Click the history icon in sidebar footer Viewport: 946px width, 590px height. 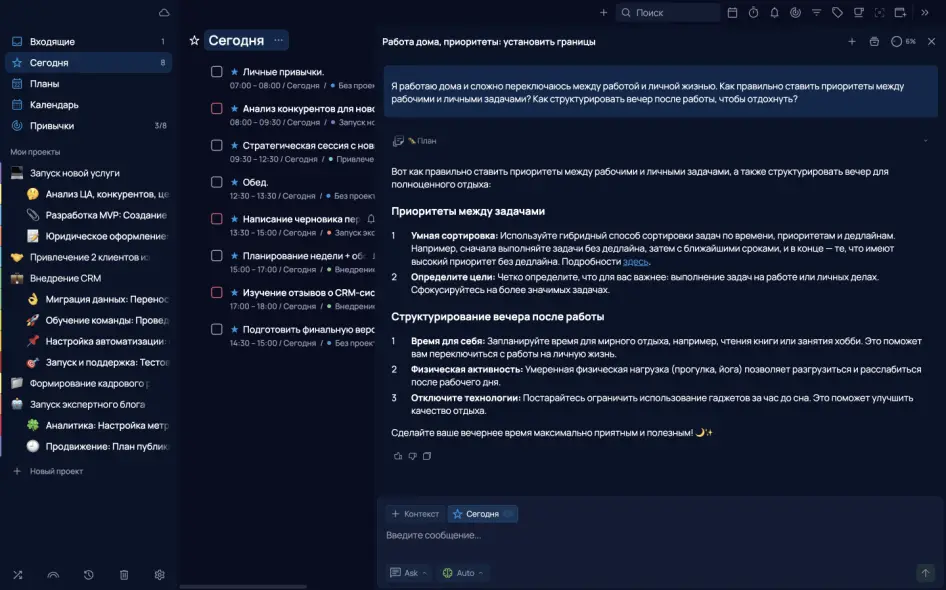89,575
